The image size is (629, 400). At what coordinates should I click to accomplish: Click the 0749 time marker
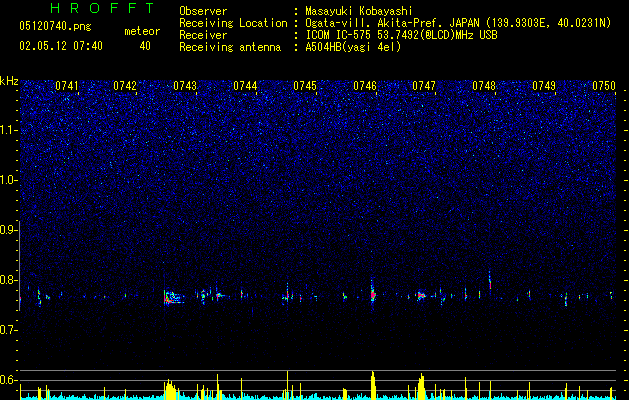544,86
